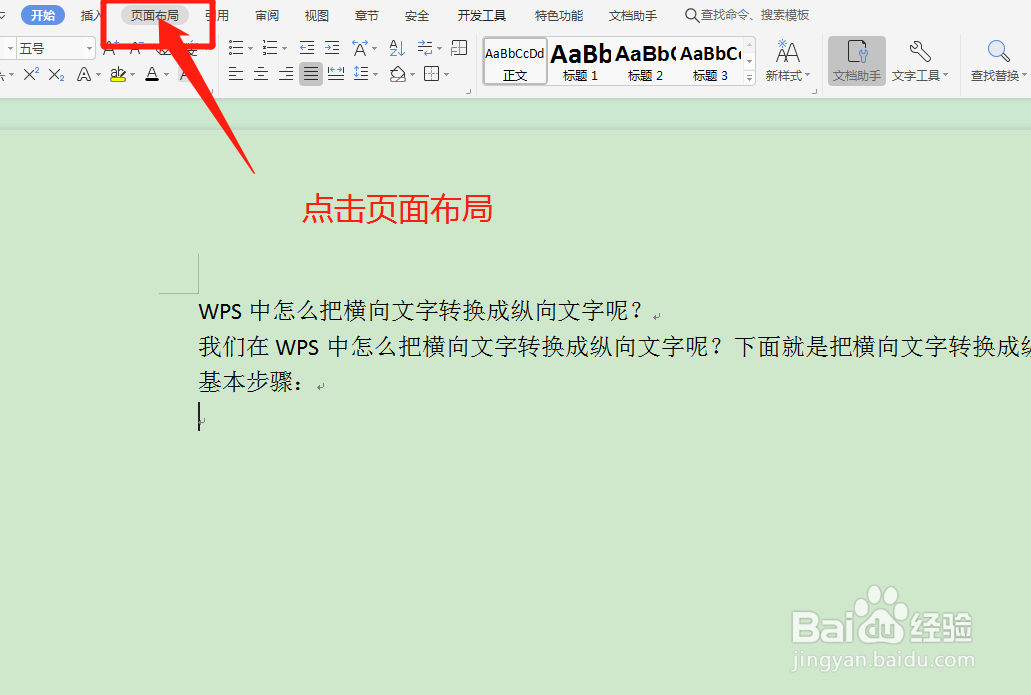1031x695 pixels.
Task: Apply yellow text highlight
Action: click(x=118, y=74)
